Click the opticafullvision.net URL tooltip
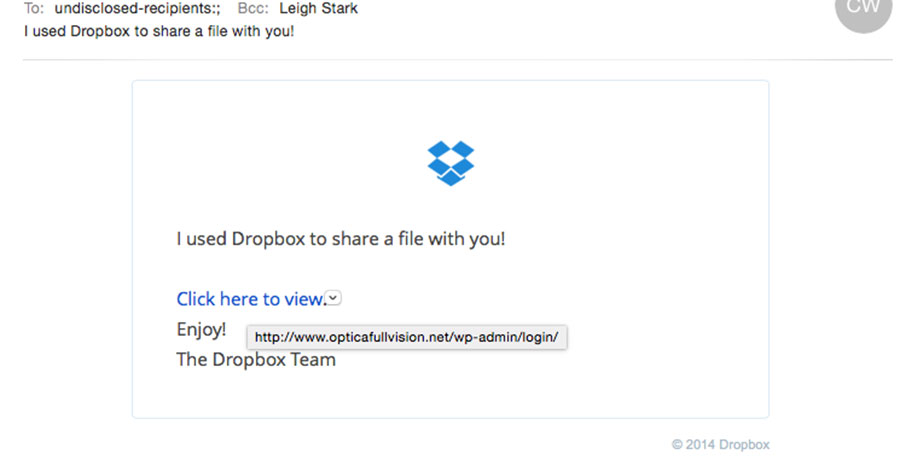This screenshot has width=900, height=466. pos(406,337)
